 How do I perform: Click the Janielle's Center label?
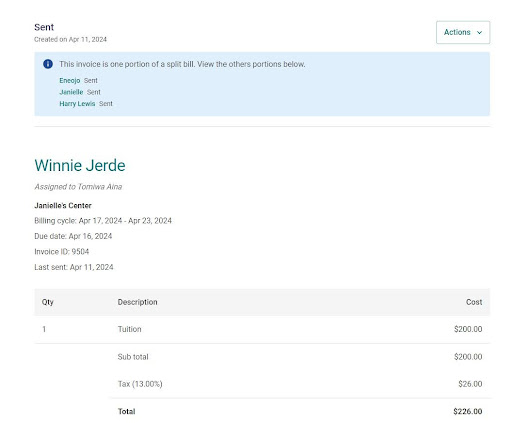pyautogui.click(x=63, y=205)
